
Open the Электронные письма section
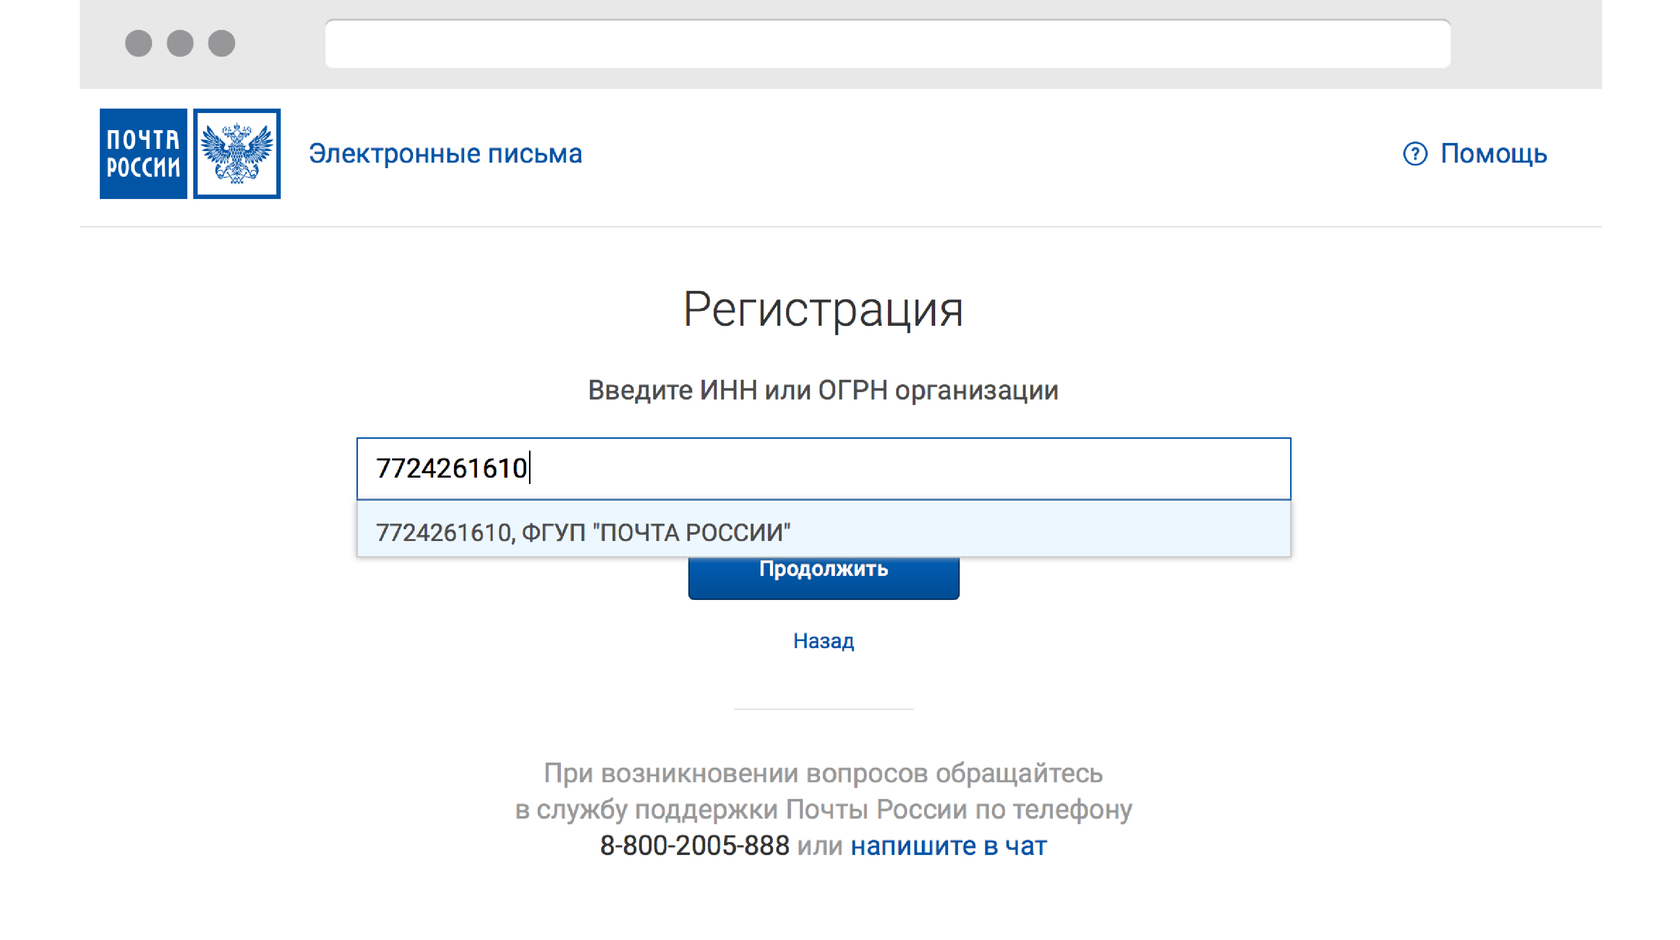coord(445,154)
